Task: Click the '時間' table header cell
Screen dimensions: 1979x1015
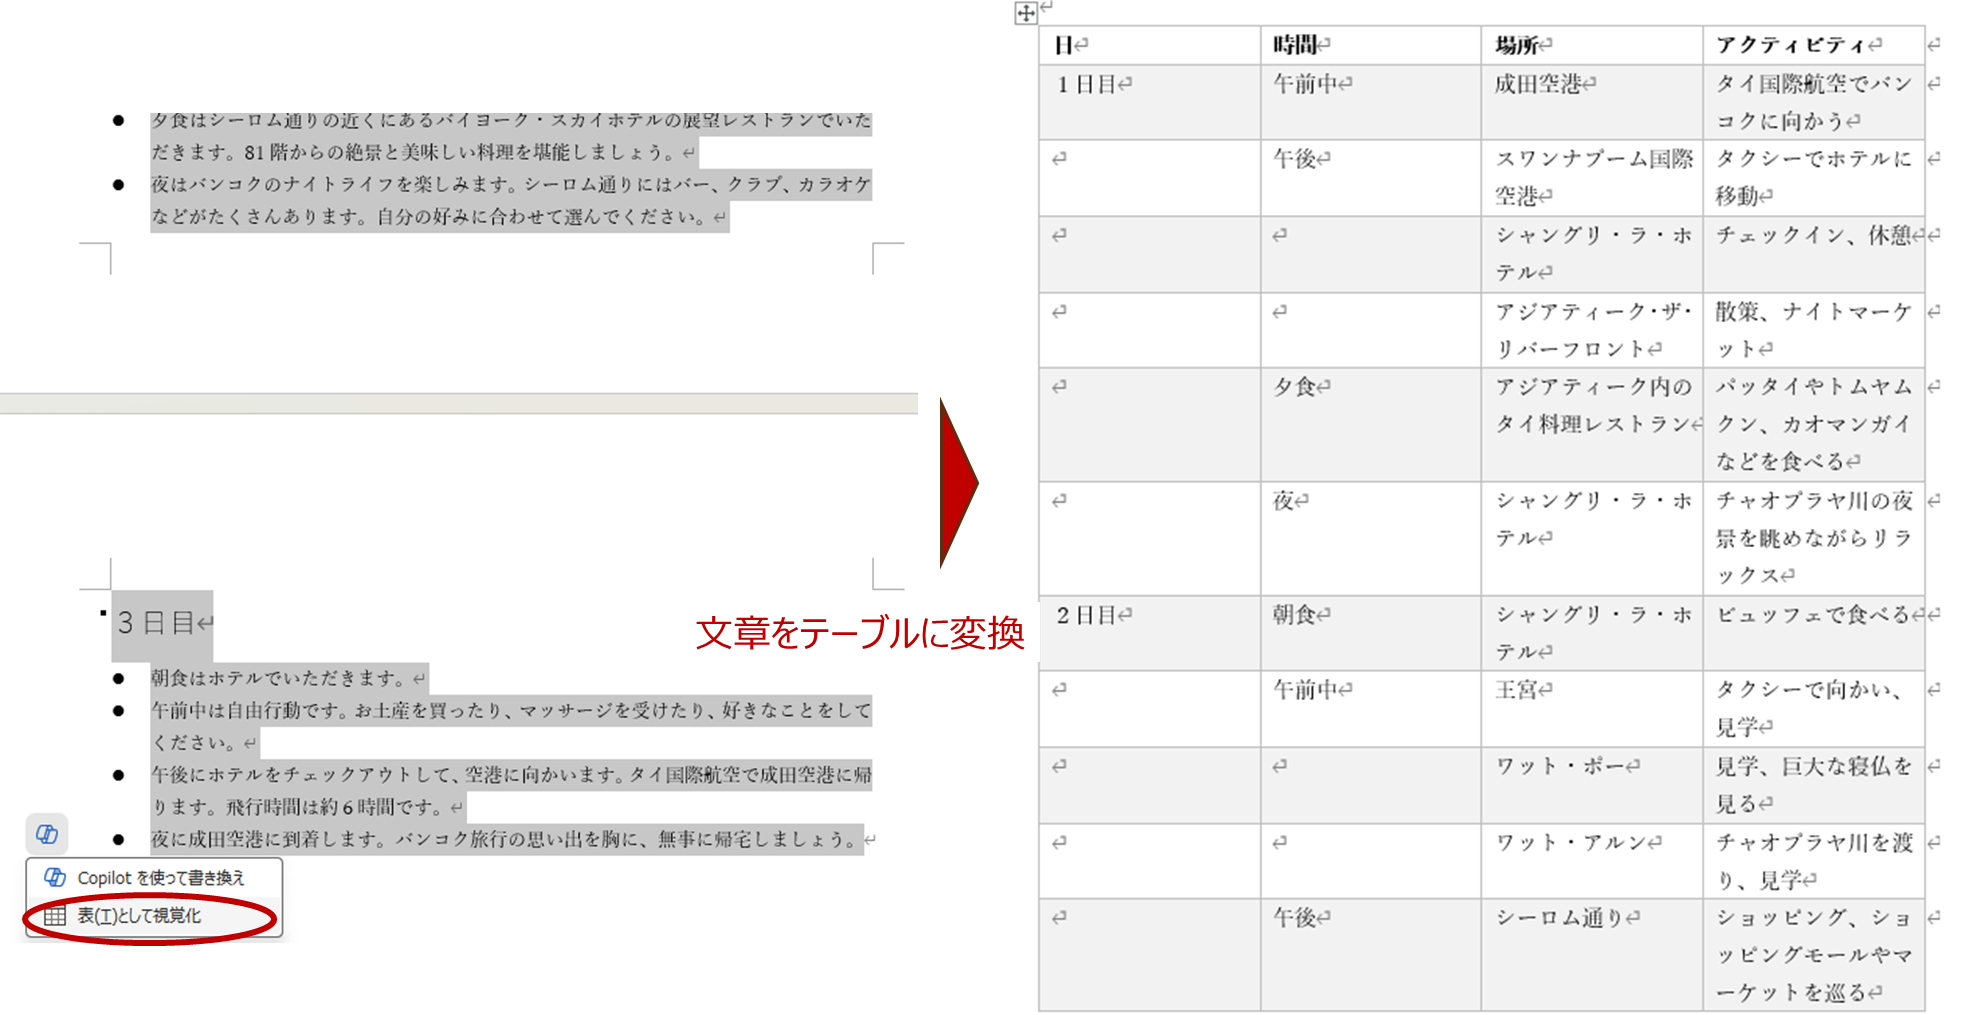Action: (1371, 45)
